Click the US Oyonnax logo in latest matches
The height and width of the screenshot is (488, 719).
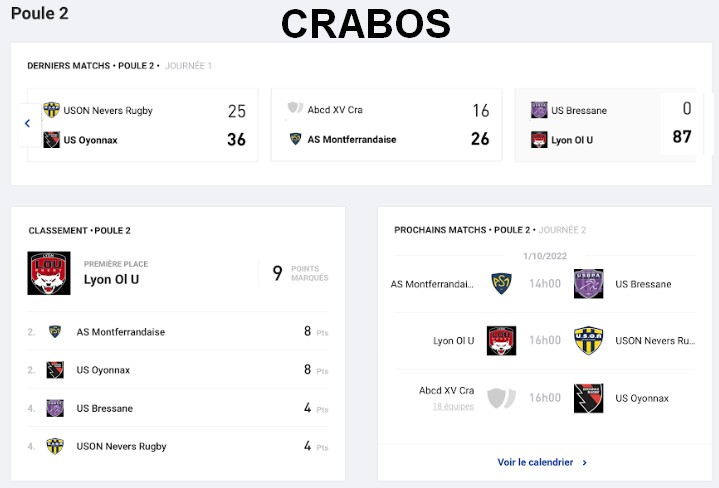[52, 140]
